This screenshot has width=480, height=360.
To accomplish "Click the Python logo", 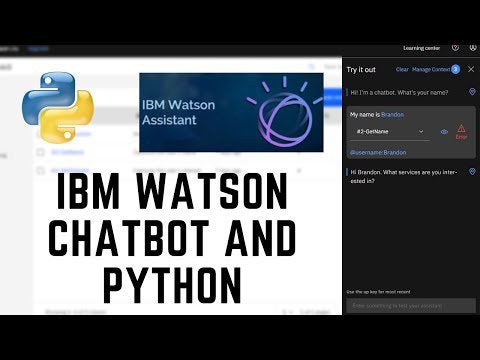I will (x=58, y=108).
